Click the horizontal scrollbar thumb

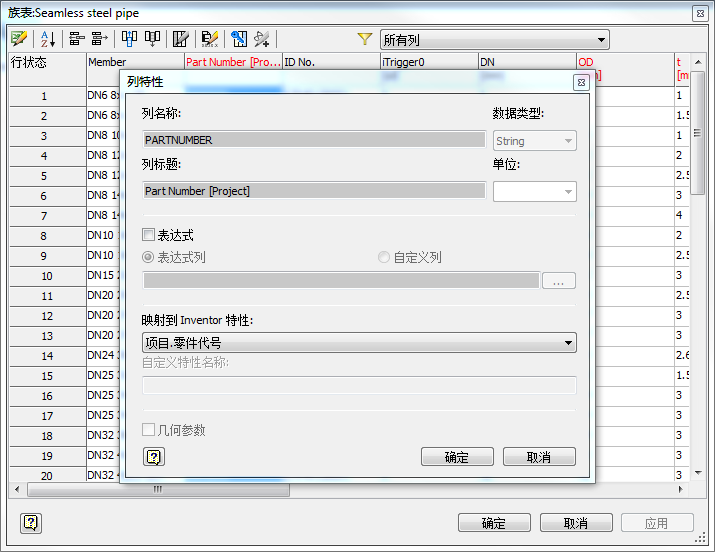158,489
